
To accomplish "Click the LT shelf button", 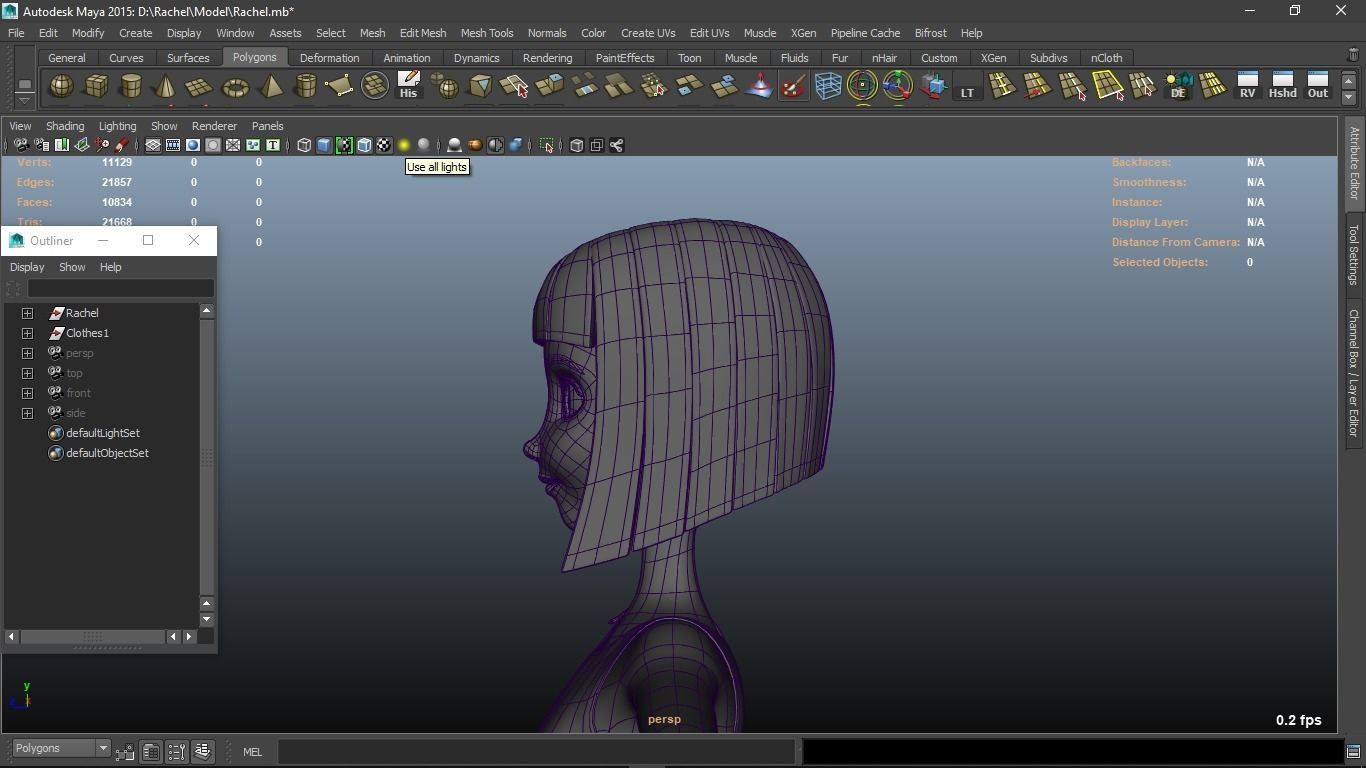I will (x=967, y=87).
